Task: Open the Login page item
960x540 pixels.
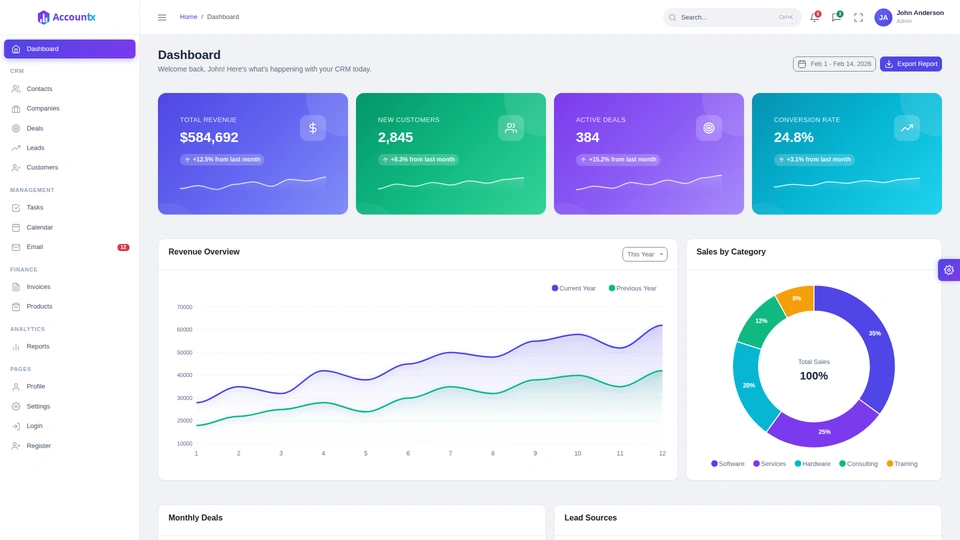Action: click(x=70, y=426)
